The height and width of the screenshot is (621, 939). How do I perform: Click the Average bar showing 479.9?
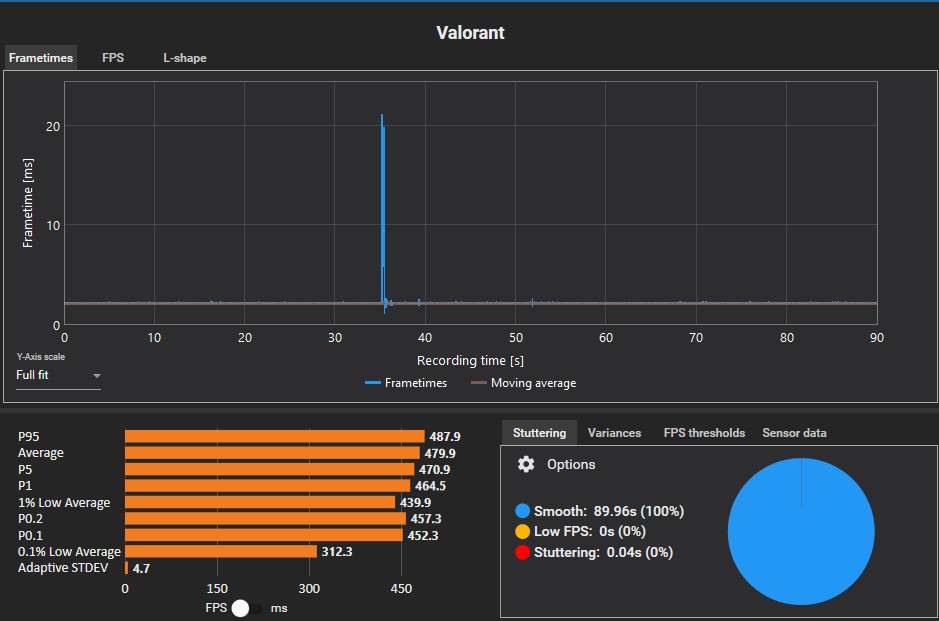pyautogui.click(x=272, y=453)
